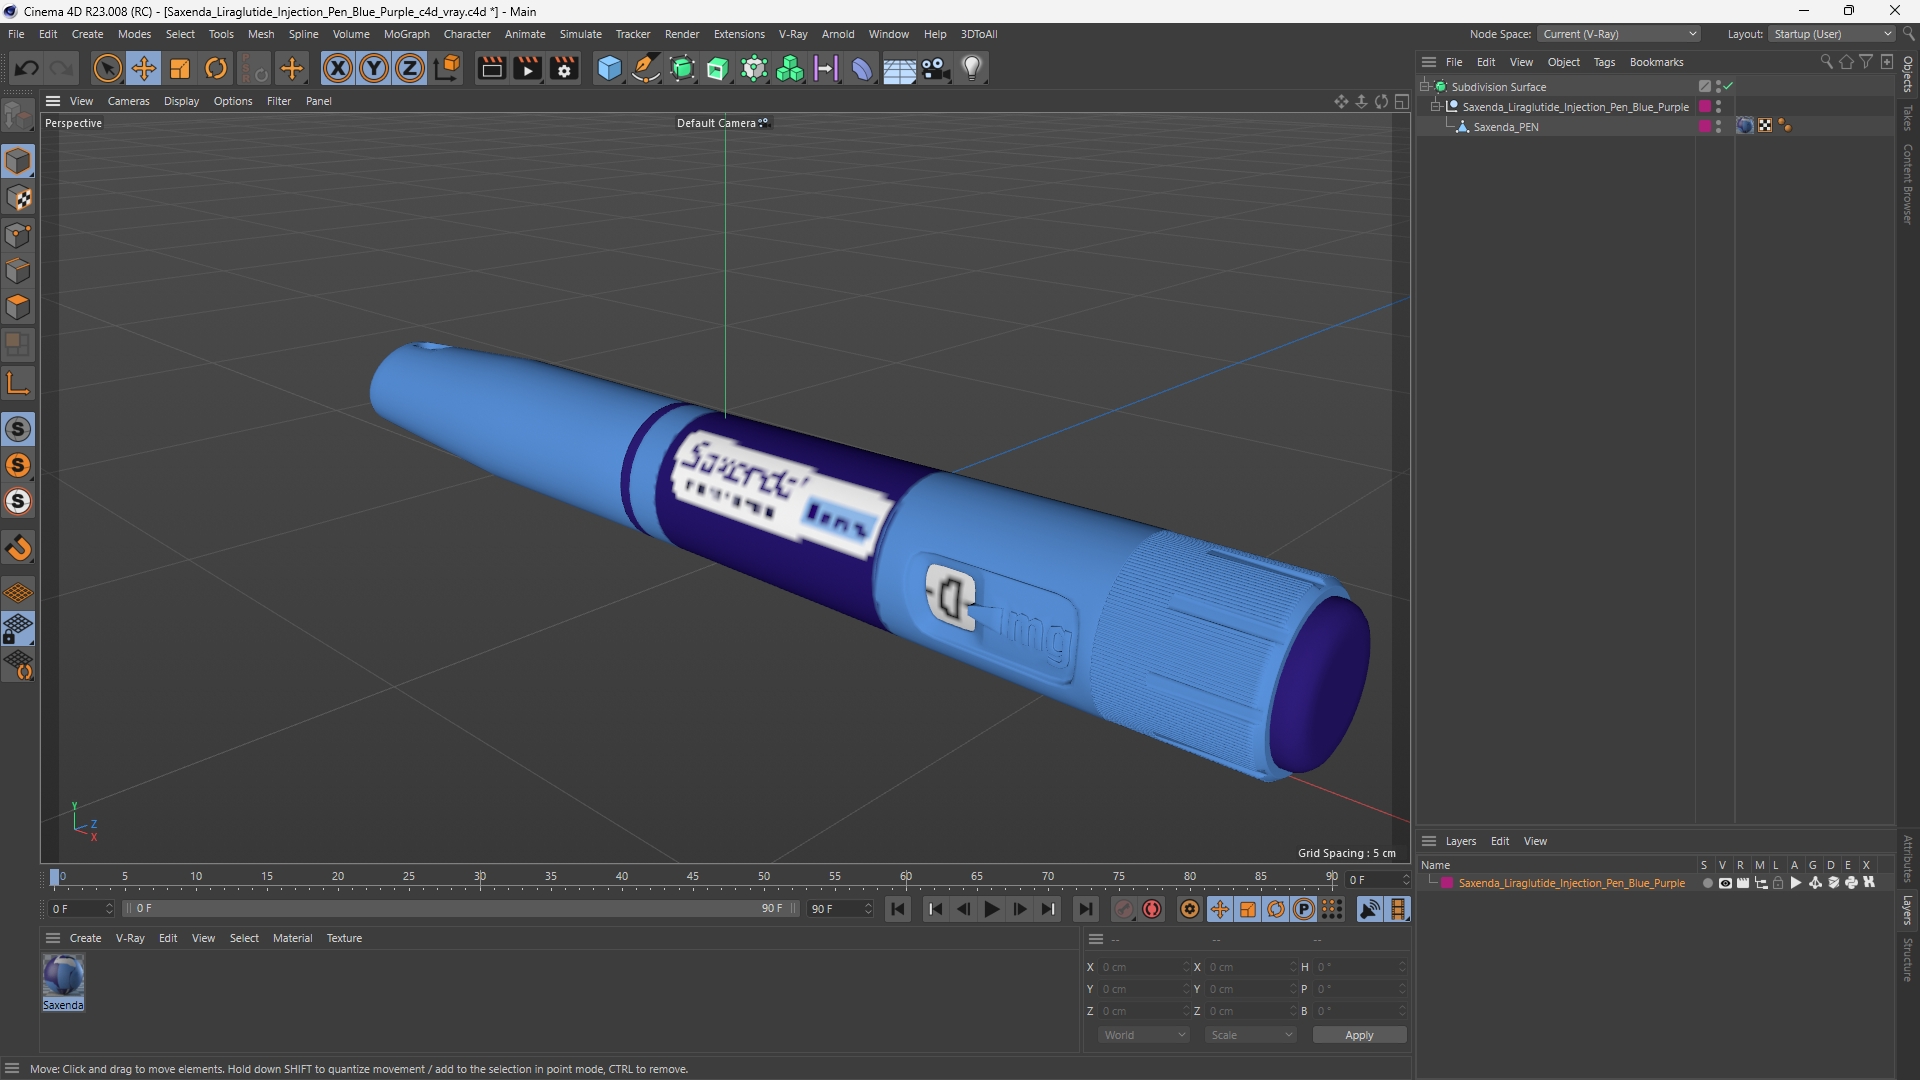Viewport: 1920px width, 1080px height.
Task: Open Edit Render Settings icon
Action: 564,68
